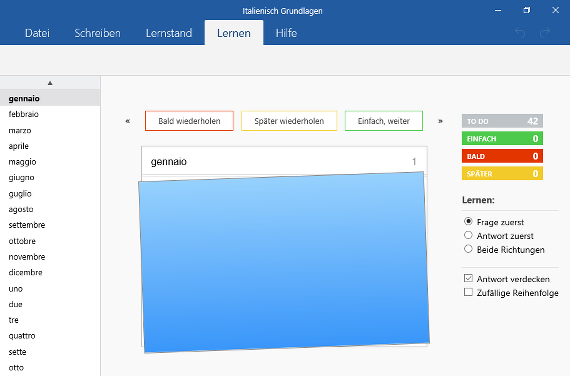Open the Datei menu tab

point(37,33)
